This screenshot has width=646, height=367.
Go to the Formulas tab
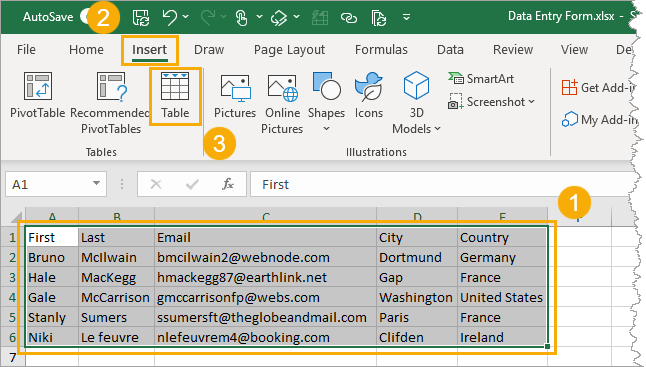tap(381, 50)
